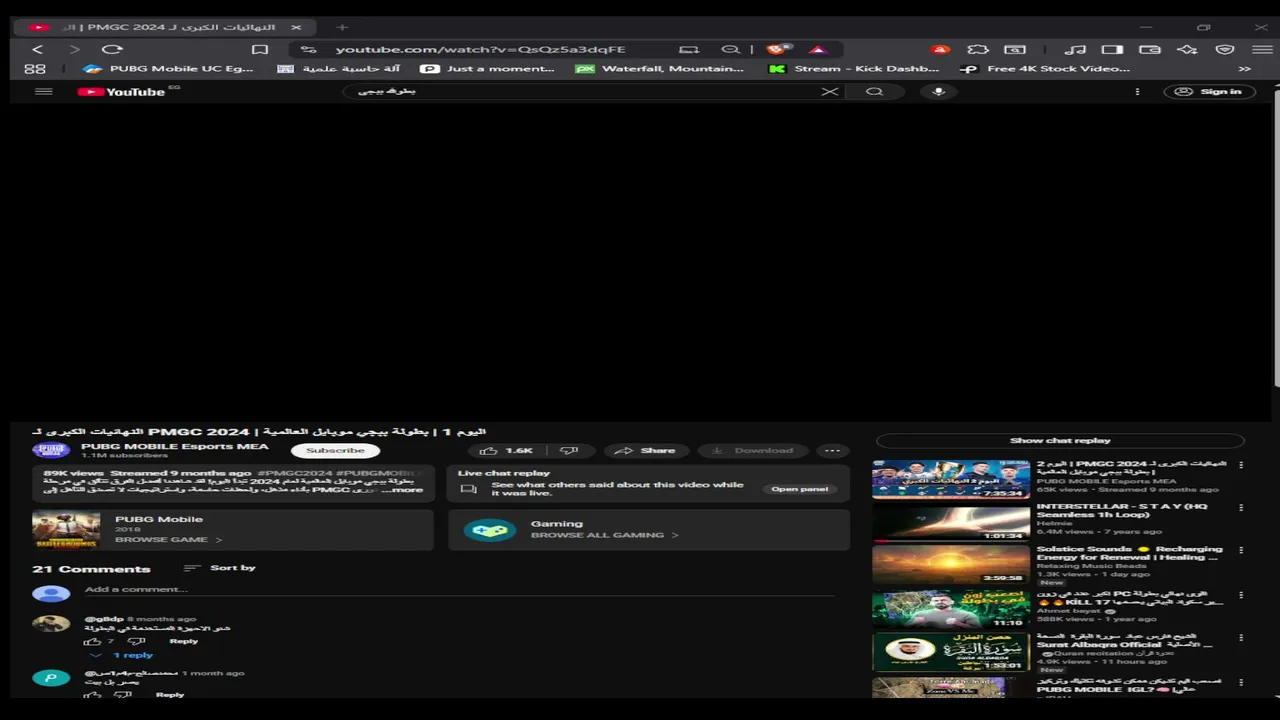Open more actions ellipsis under video
Viewport: 1280px width, 720px height.
(x=832, y=451)
